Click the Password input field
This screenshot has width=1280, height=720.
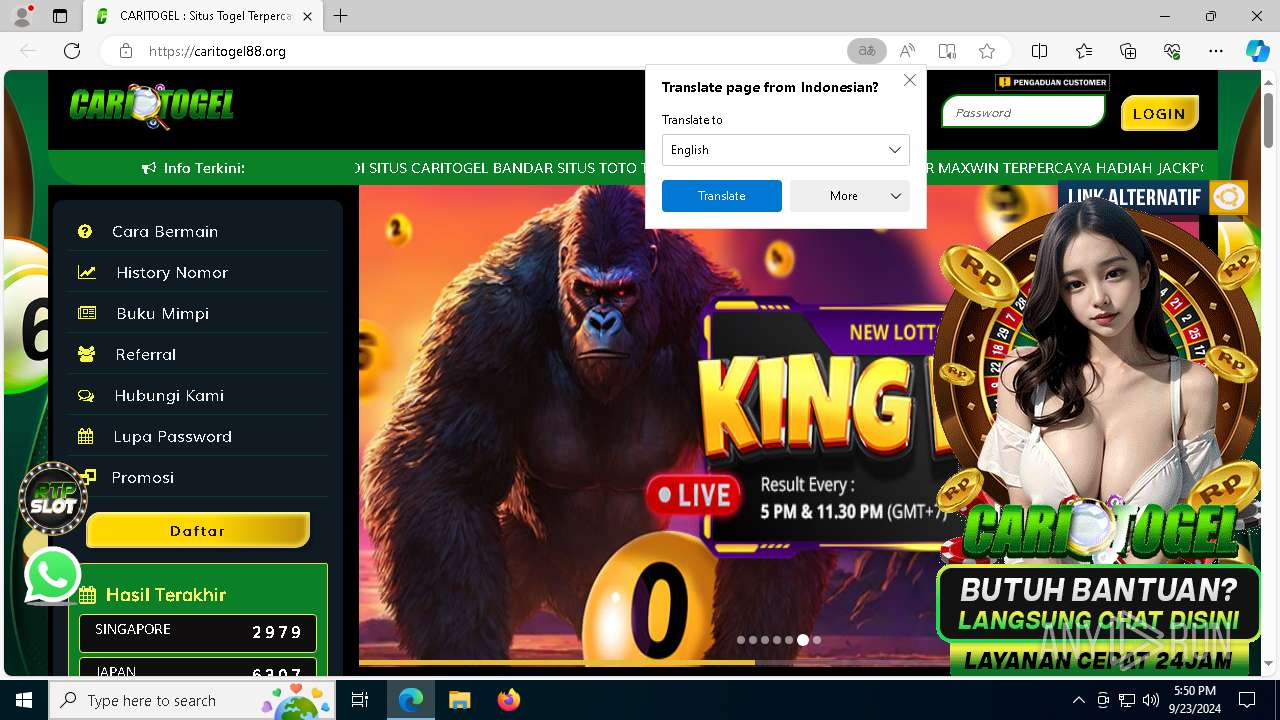pyautogui.click(x=1023, y=112)
